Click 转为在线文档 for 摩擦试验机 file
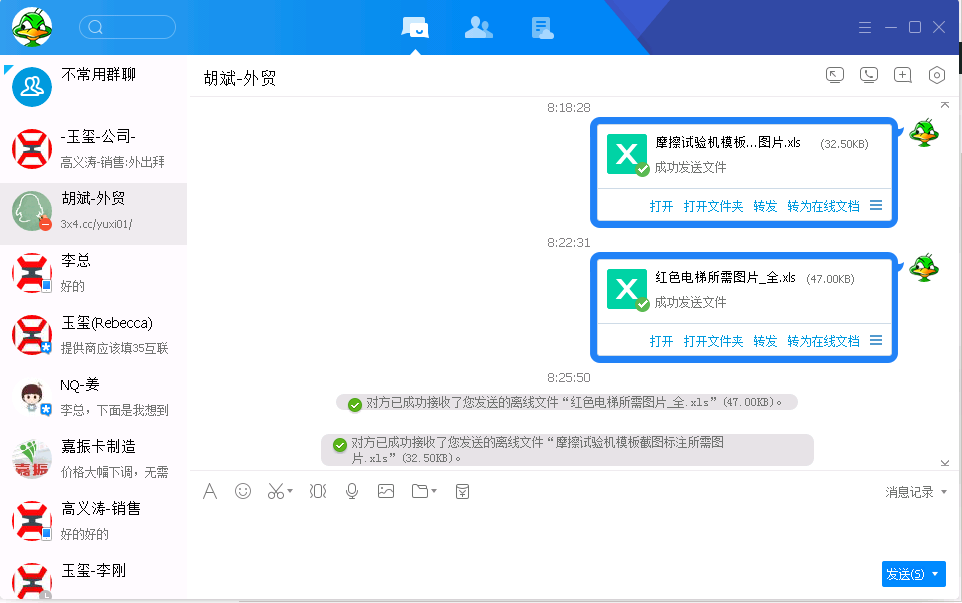This screenshot has height=603, width=962. coord(823,206)
